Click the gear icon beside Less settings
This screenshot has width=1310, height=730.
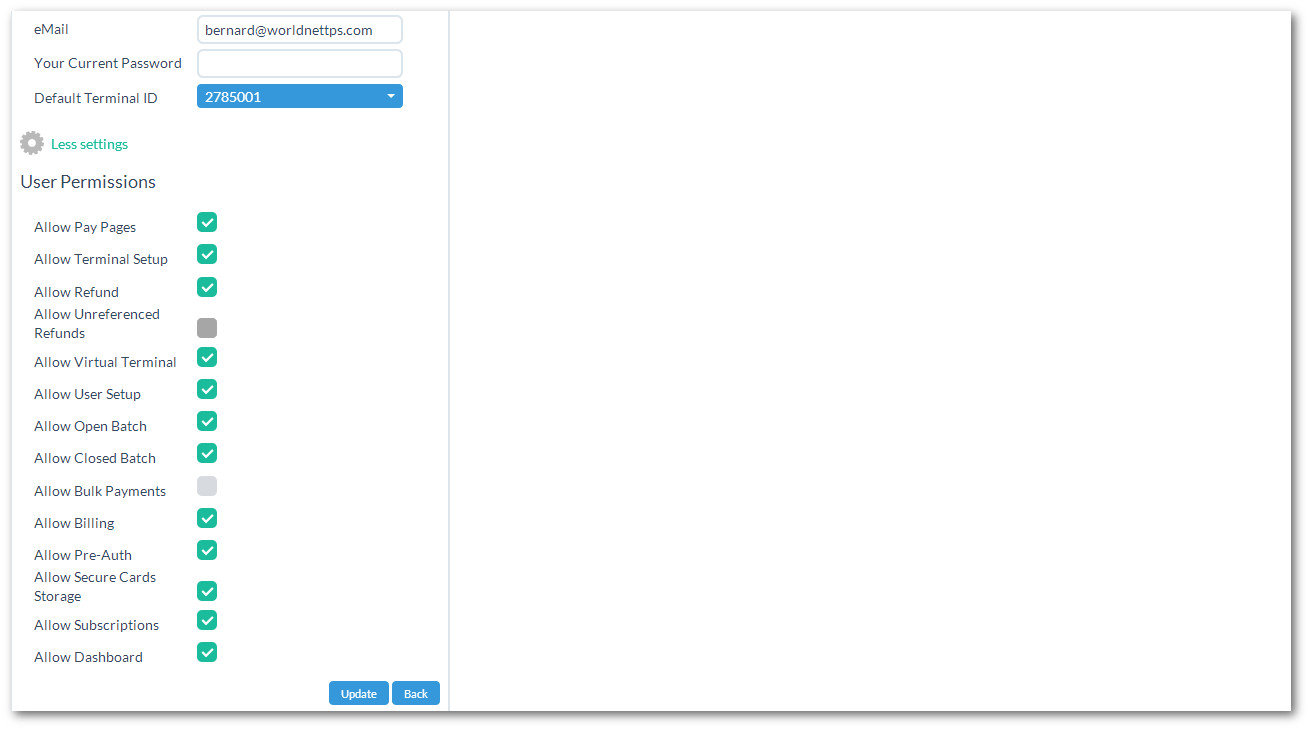click(32, 143)
